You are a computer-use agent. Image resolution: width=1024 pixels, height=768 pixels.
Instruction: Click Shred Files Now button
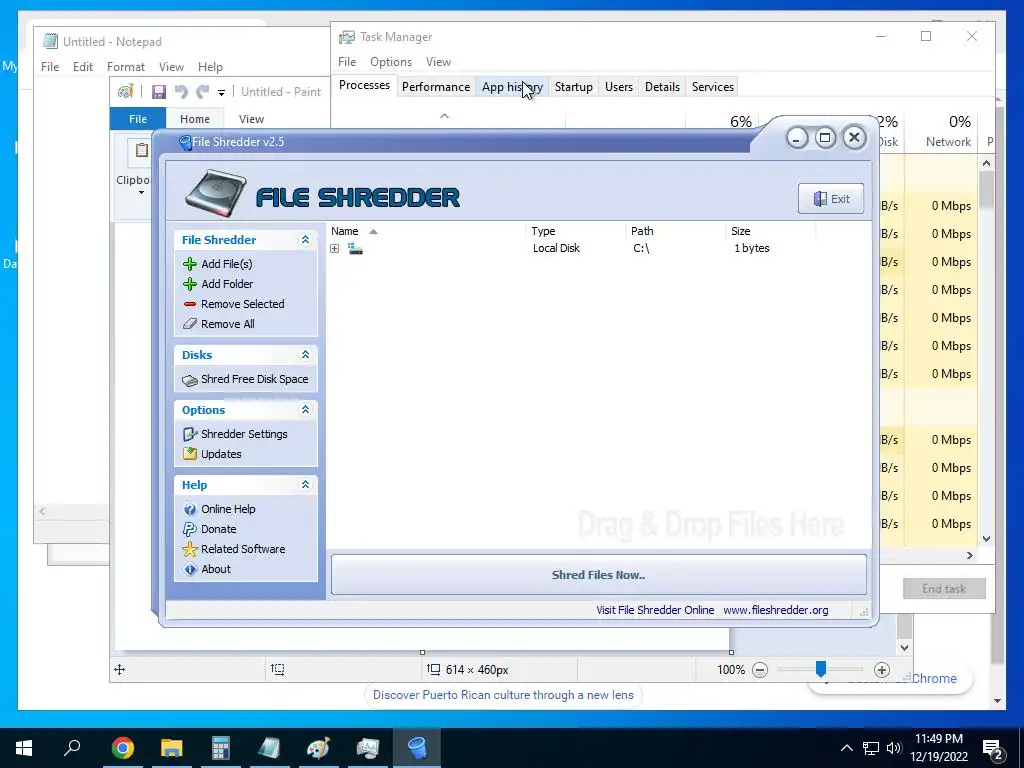point(599,575)
